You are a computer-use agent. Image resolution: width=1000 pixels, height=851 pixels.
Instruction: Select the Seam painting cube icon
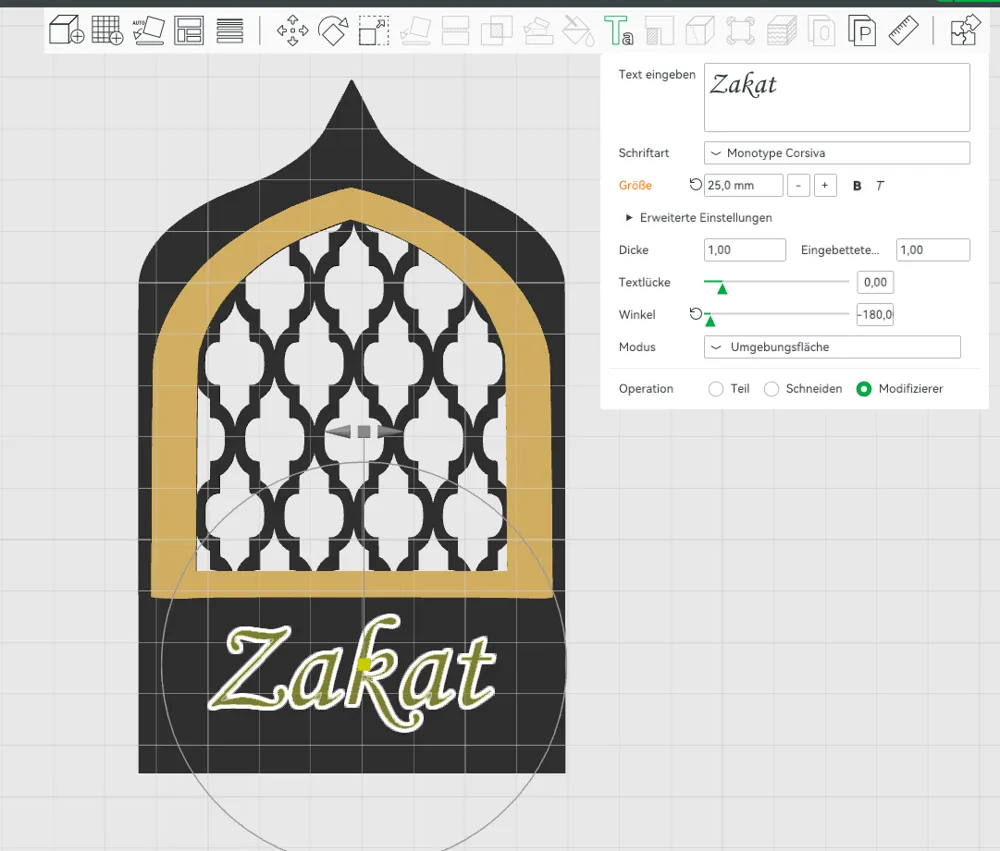point(700,30)
